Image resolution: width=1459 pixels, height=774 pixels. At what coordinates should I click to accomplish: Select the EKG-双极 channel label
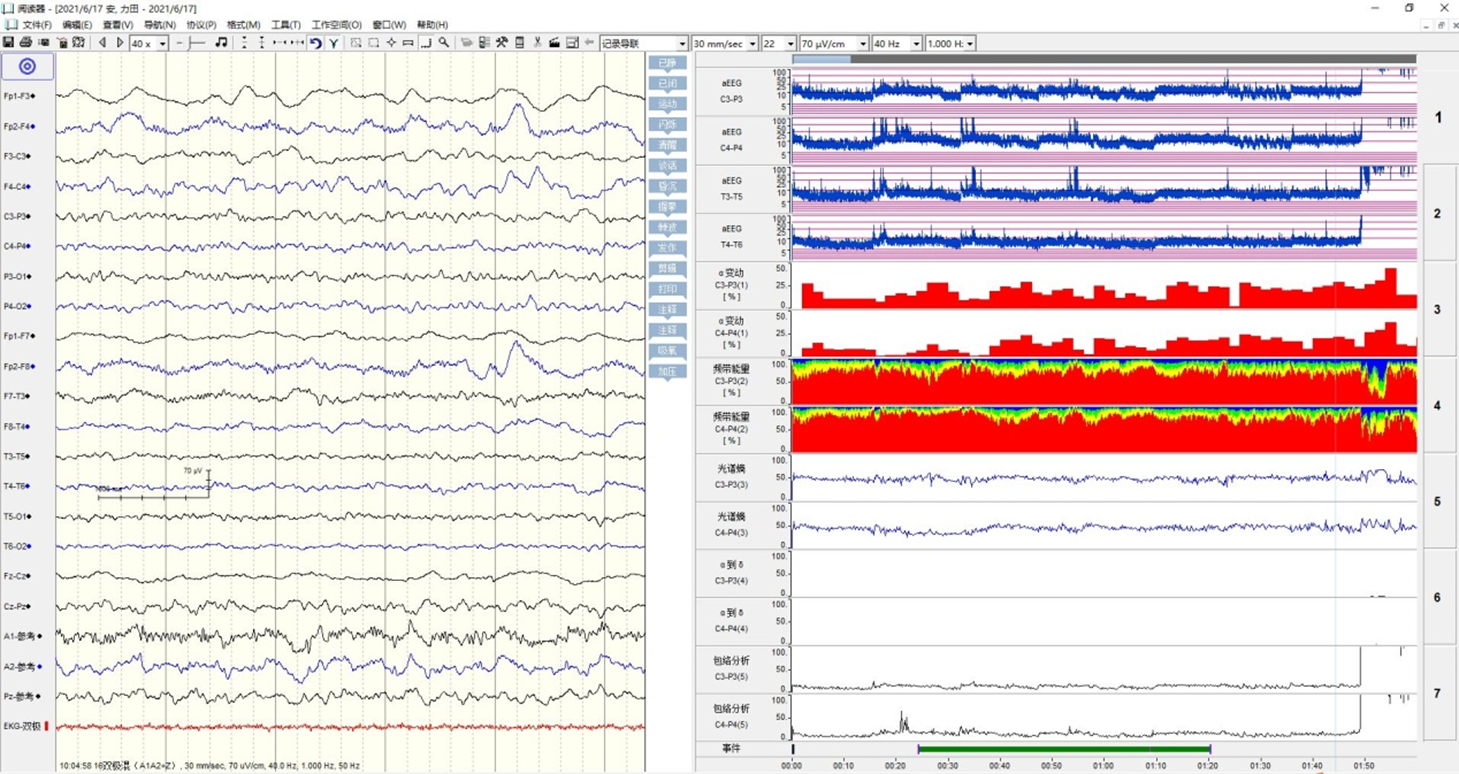point(25,726)
